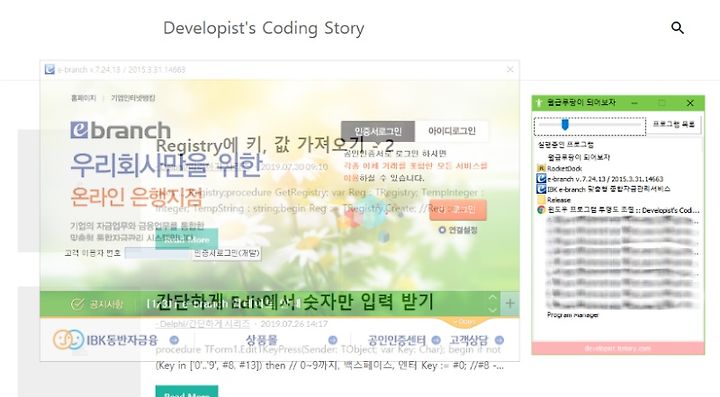
Task: Click the RocketDock icon in list
Action: tap(541, 168)
